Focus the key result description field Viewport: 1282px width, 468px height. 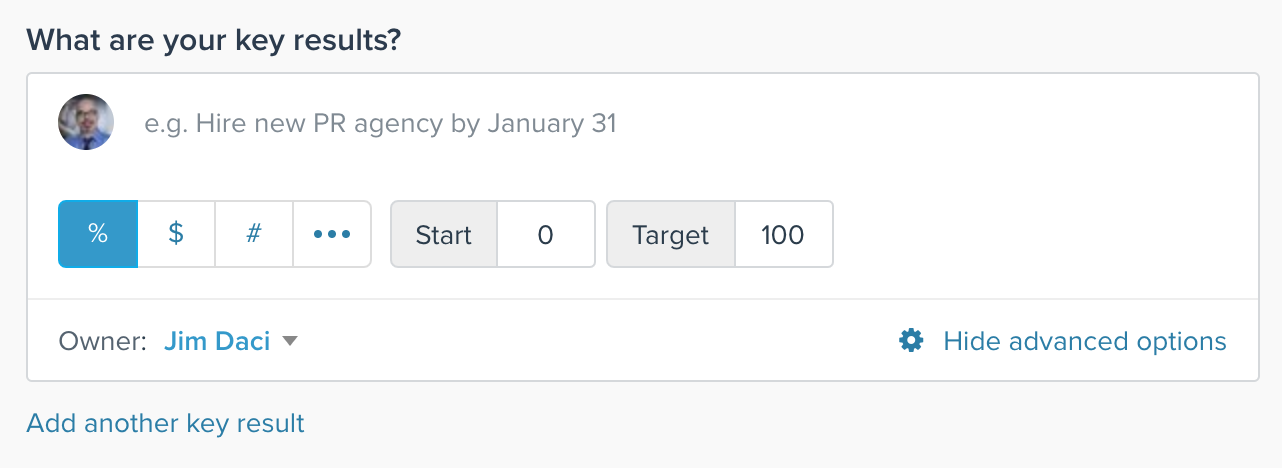(x=690, y=124)
